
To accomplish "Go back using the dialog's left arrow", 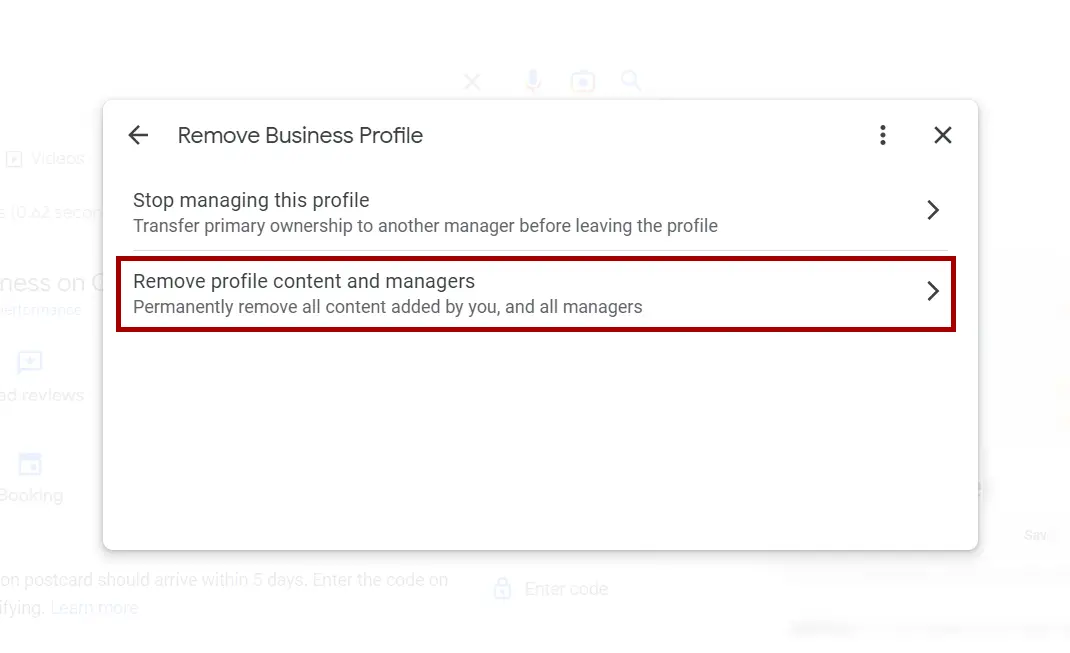I will pyautogui.click(x=138, y=135).
